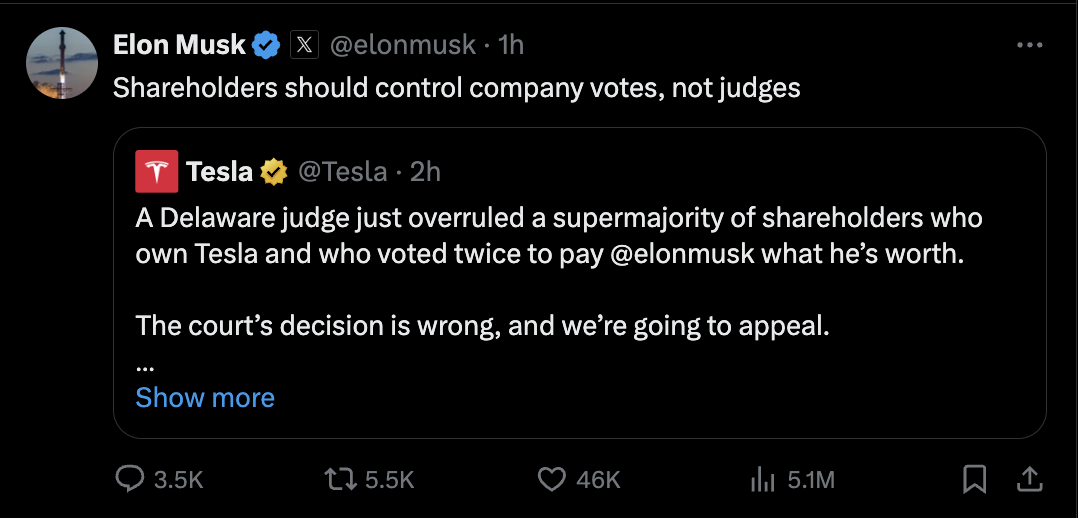This screenshot has width=1078, height=518.
Task: Click the @Tesla handle
Action: click(342, 172)
